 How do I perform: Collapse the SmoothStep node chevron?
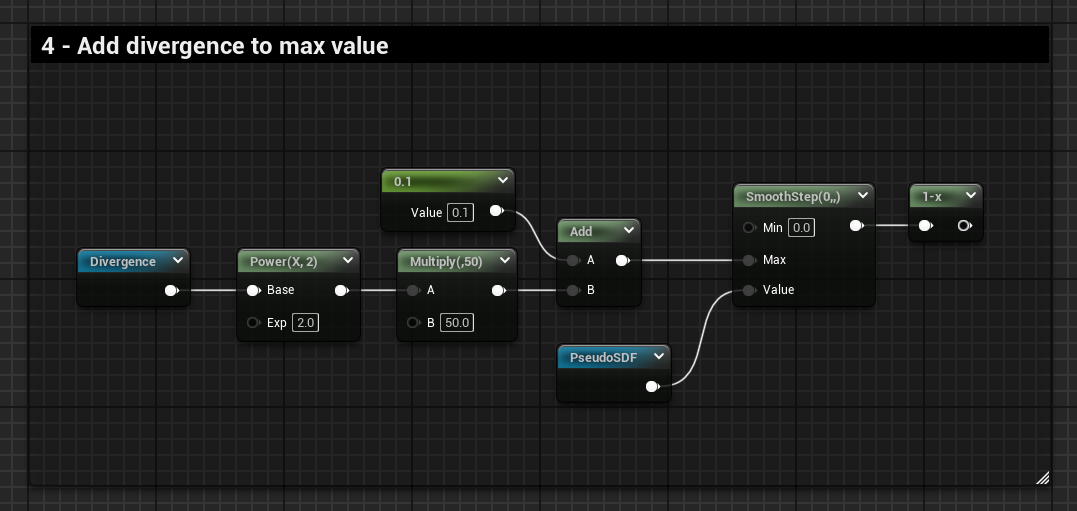coord(863,197)
